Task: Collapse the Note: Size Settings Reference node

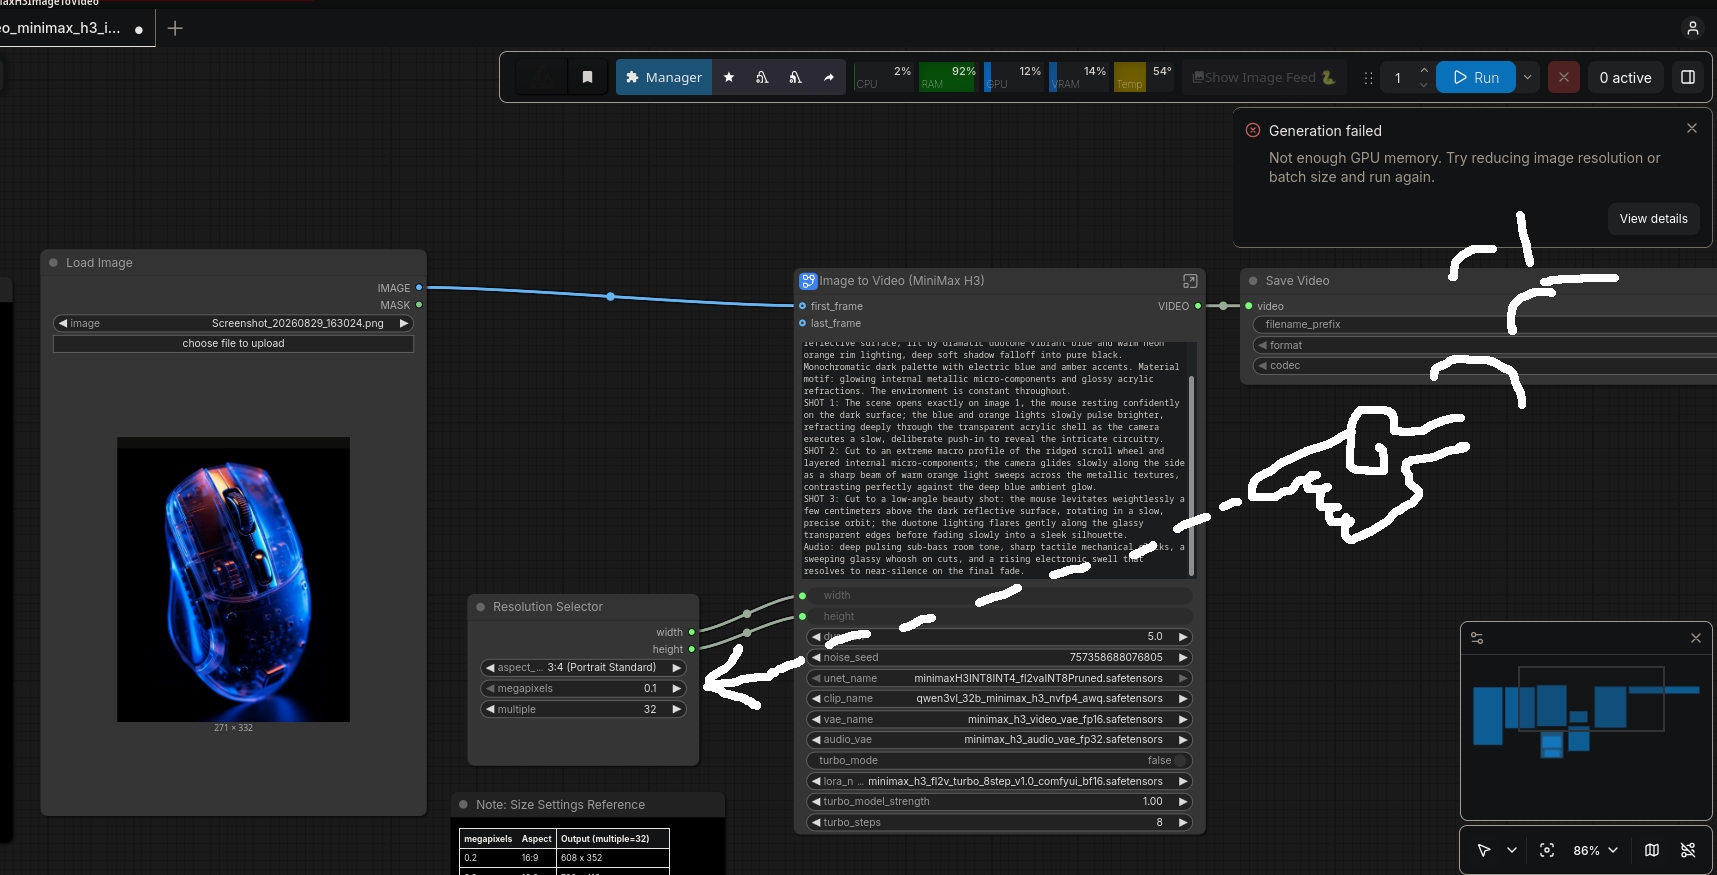Action: (463, 805)
